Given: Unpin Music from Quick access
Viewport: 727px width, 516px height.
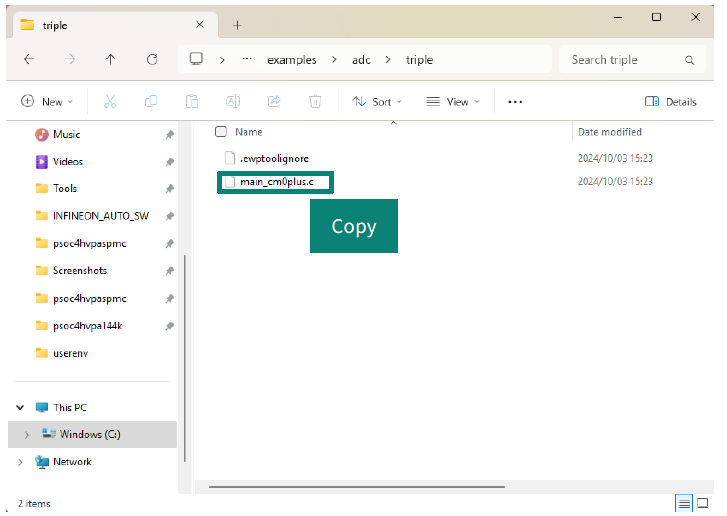Looking at the screenshot, I should click(x=170, y=135).
